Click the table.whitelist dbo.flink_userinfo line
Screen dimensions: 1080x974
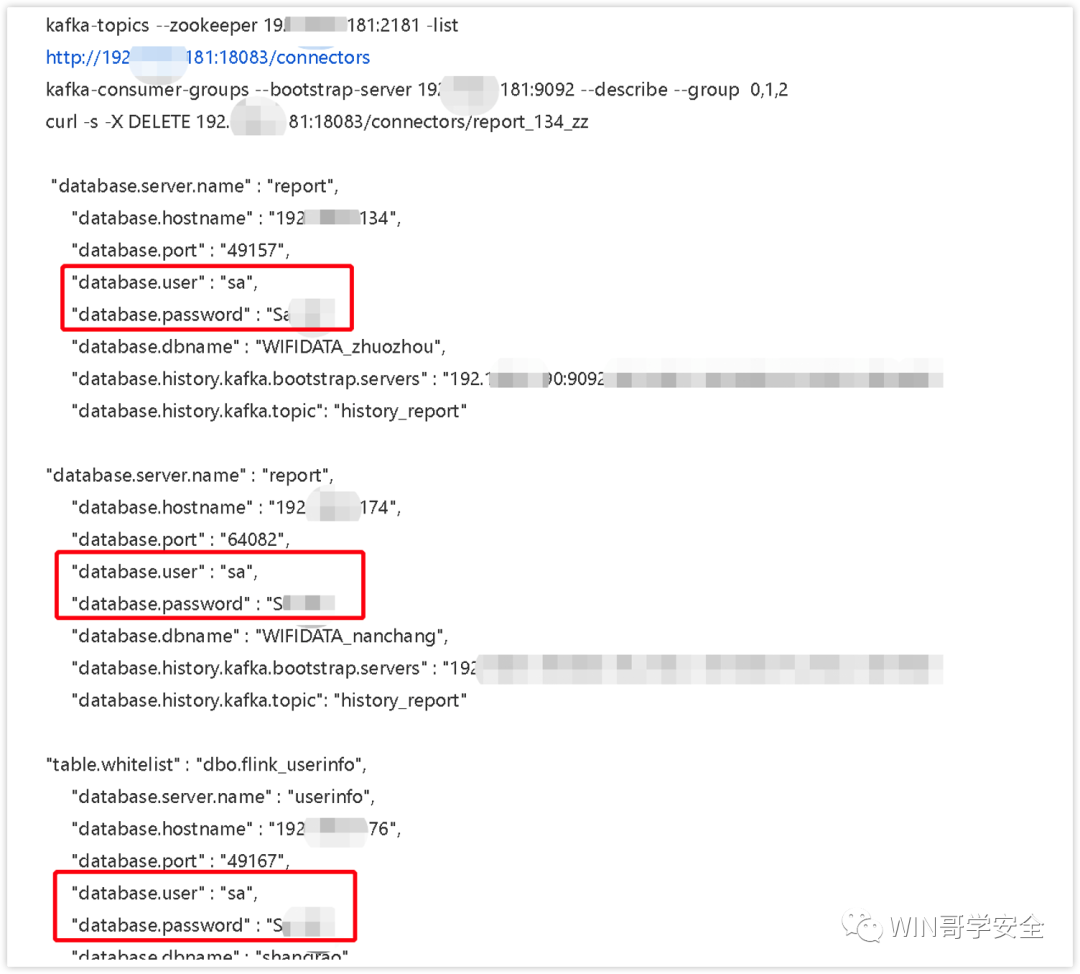(206, 765)
